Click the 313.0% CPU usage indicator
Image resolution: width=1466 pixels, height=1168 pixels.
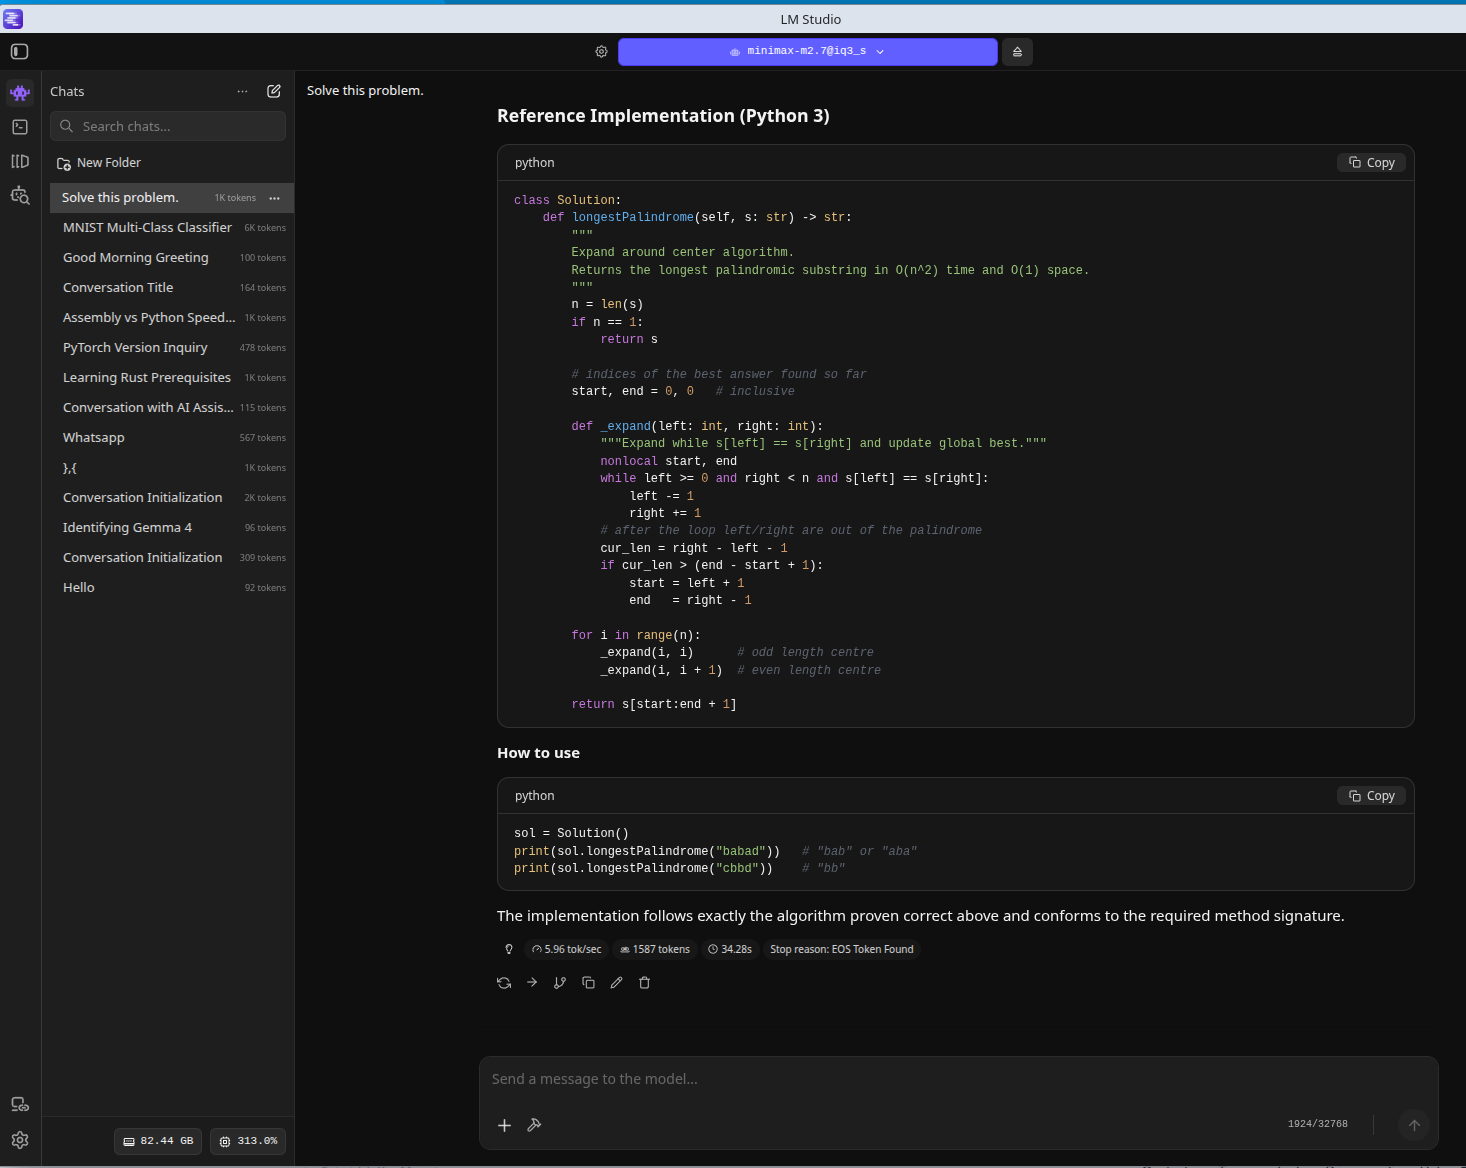point(248,1141)
